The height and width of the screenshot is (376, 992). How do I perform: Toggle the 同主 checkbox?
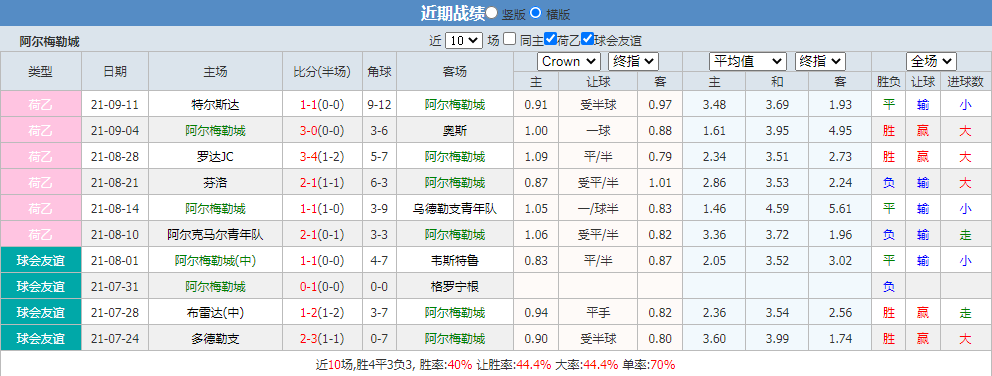click(x=510, y=39)
